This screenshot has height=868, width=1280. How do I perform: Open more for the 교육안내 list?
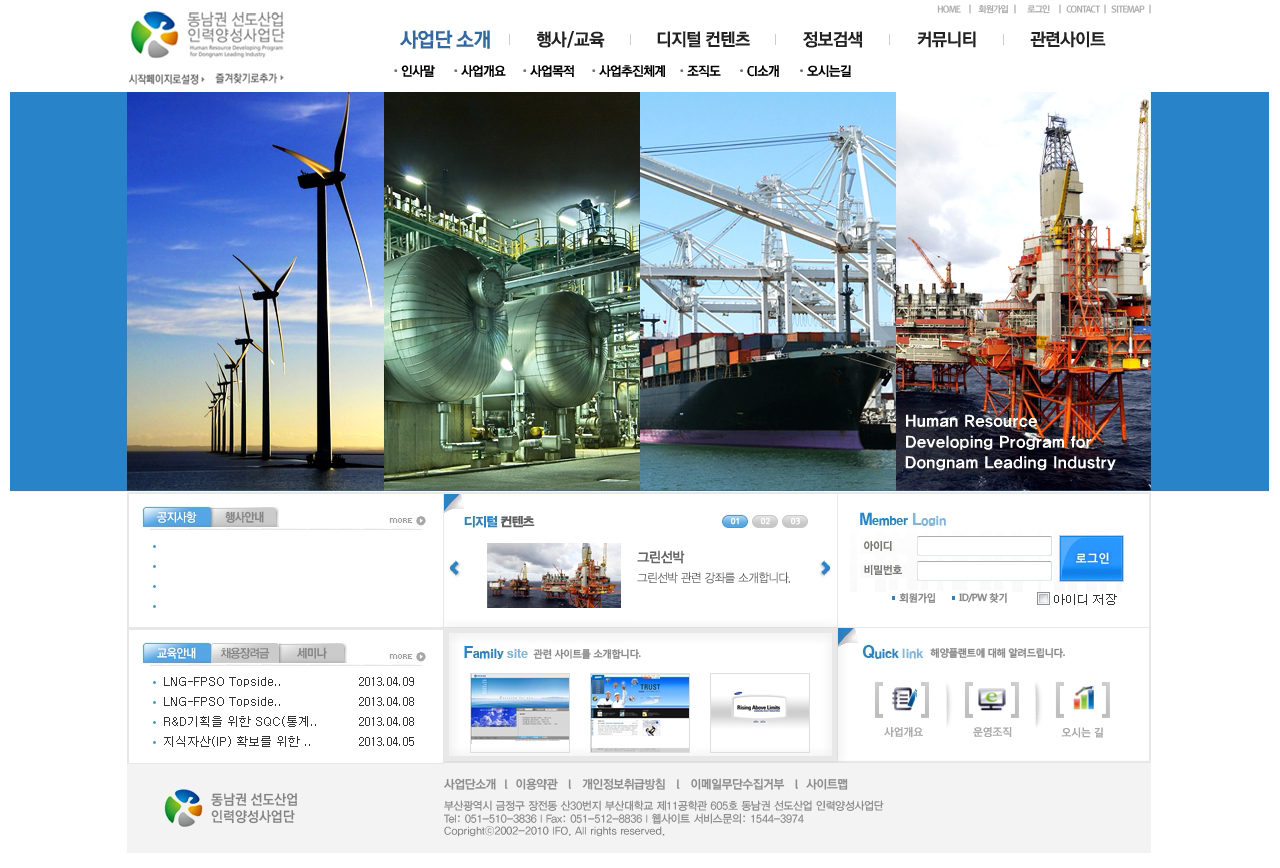pyautogui.click(x=407, y=657)
